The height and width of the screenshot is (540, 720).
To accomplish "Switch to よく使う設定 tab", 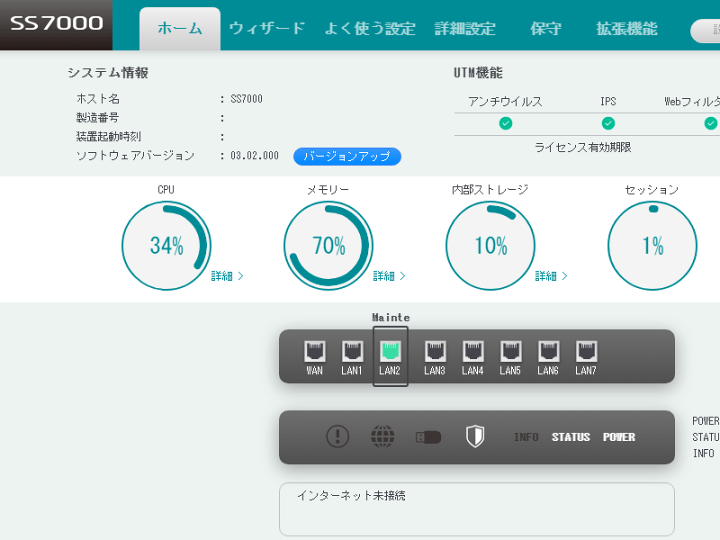I will 370,28.
